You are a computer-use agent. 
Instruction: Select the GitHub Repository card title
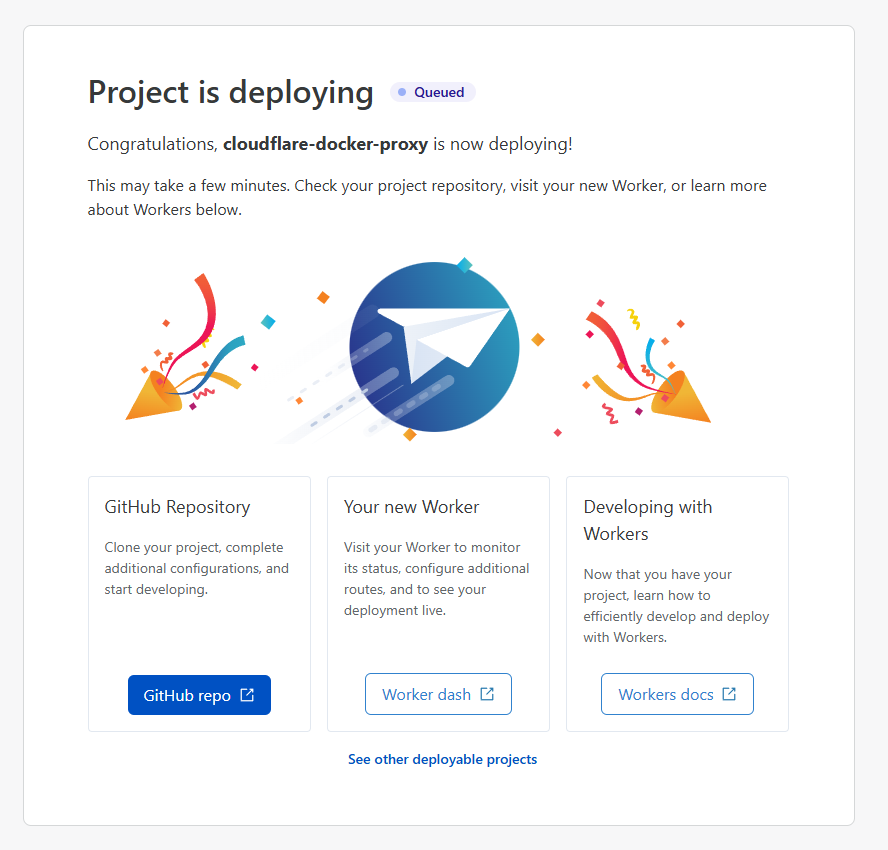pos(177,507)
